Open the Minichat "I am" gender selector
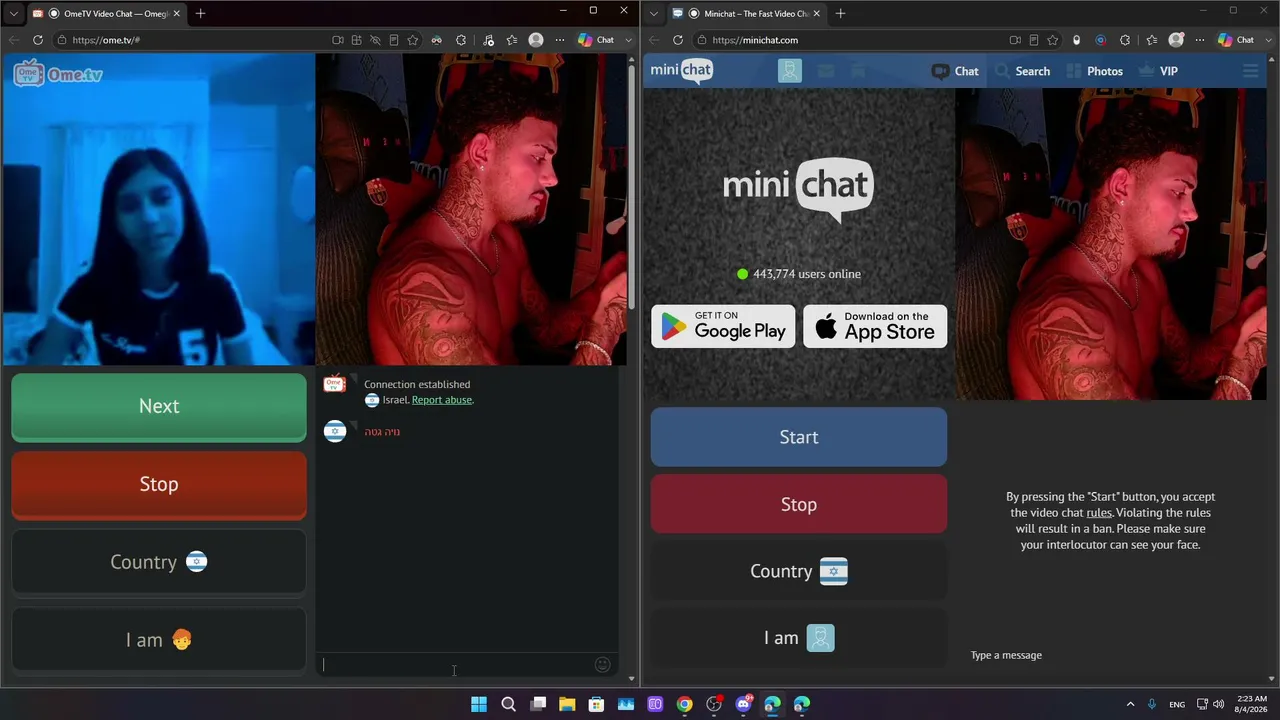The width and height of the screenshot is (1280, 720). pyautogui.click(x=799, y=638)
